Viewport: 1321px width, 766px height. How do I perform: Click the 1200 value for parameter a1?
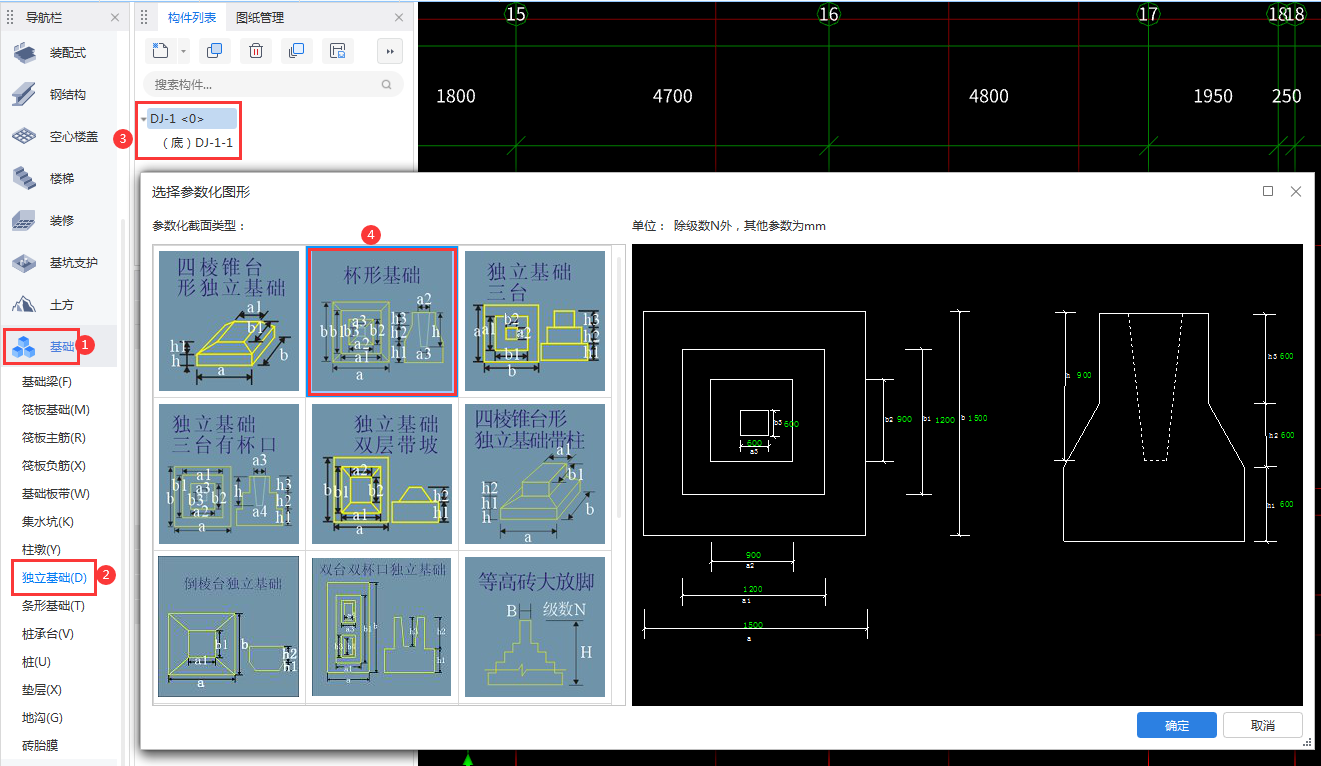coord(753,589)
